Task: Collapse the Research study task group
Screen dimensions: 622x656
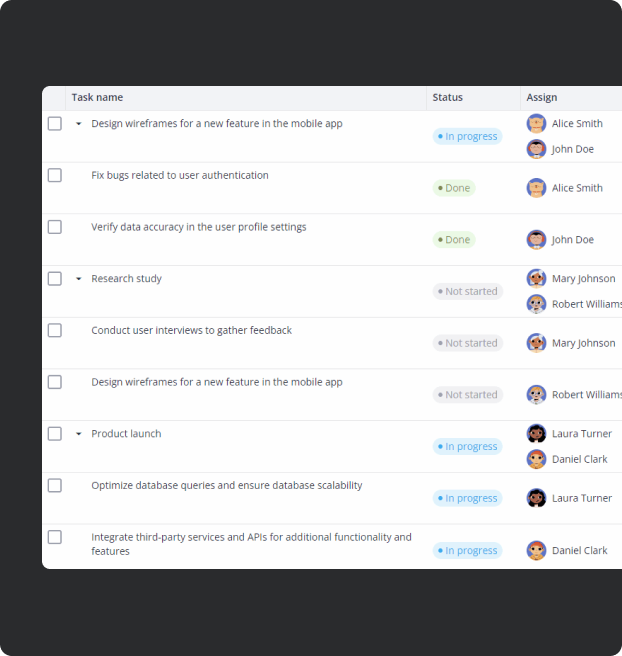Action: click(78, 279)
